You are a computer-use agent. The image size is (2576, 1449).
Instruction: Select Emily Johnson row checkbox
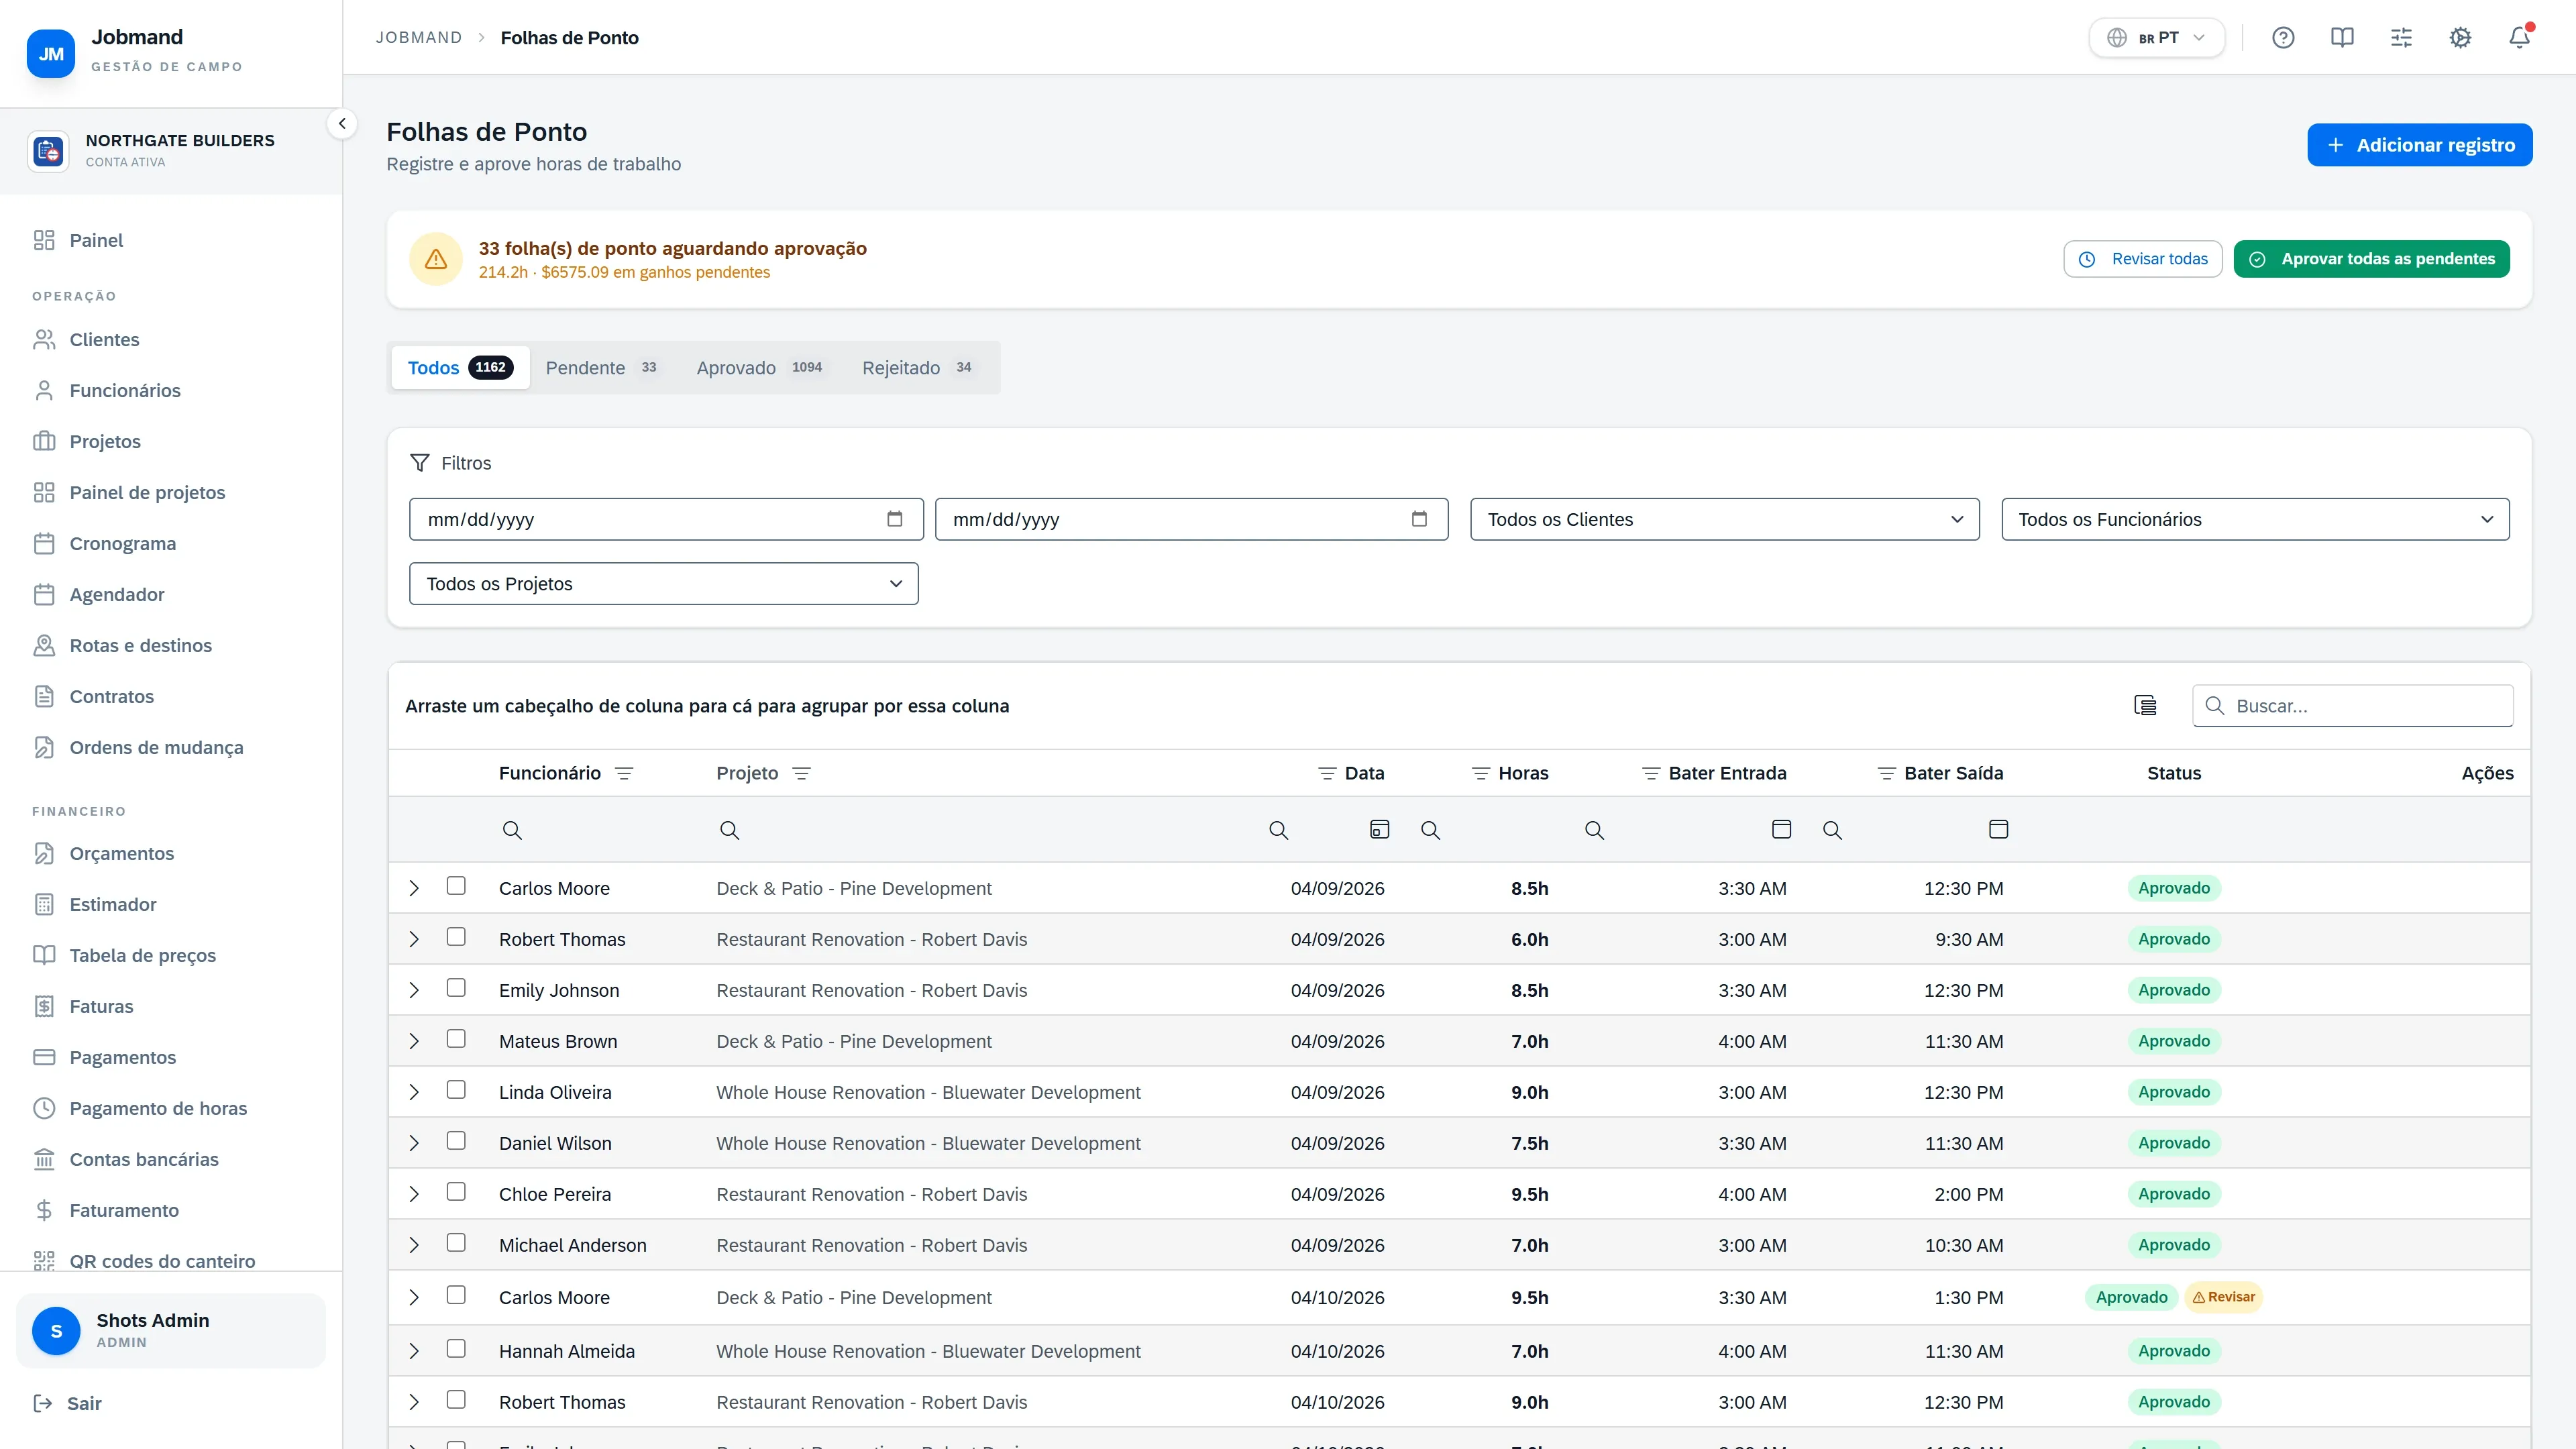pyautogui.click(x=456, y=988)
